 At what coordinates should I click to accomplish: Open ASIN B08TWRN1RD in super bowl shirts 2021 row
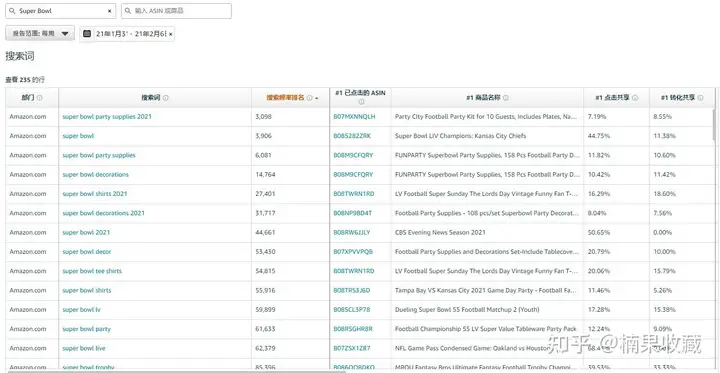pos(354,194)
